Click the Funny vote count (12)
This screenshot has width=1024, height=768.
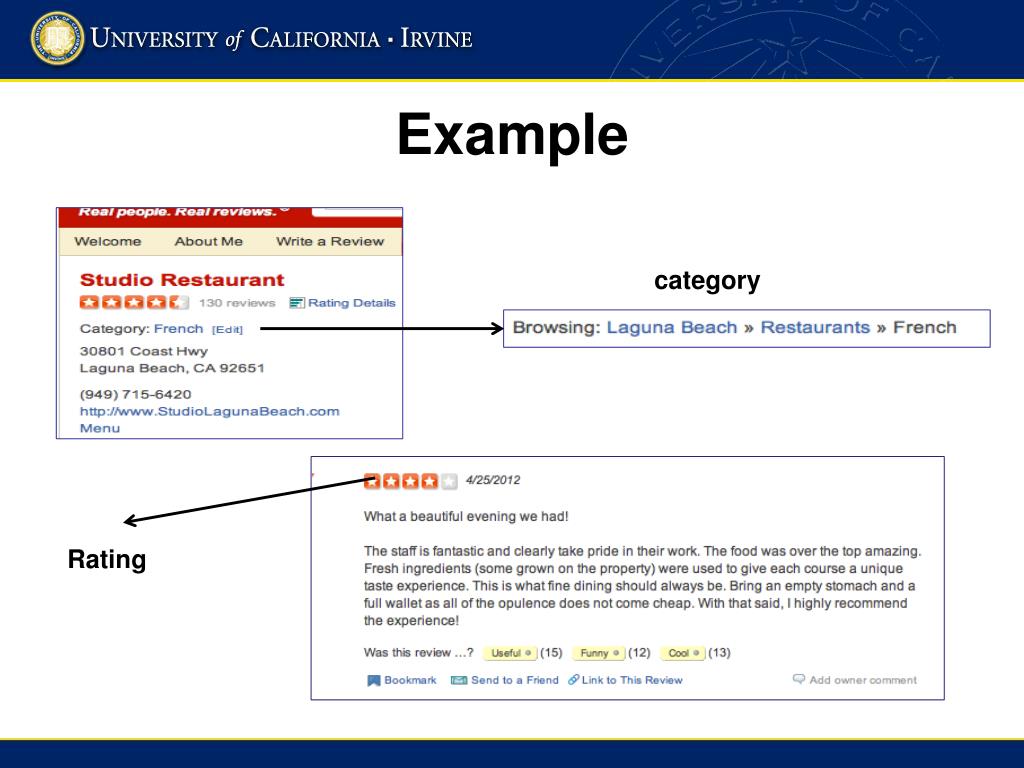coord(639,653)
